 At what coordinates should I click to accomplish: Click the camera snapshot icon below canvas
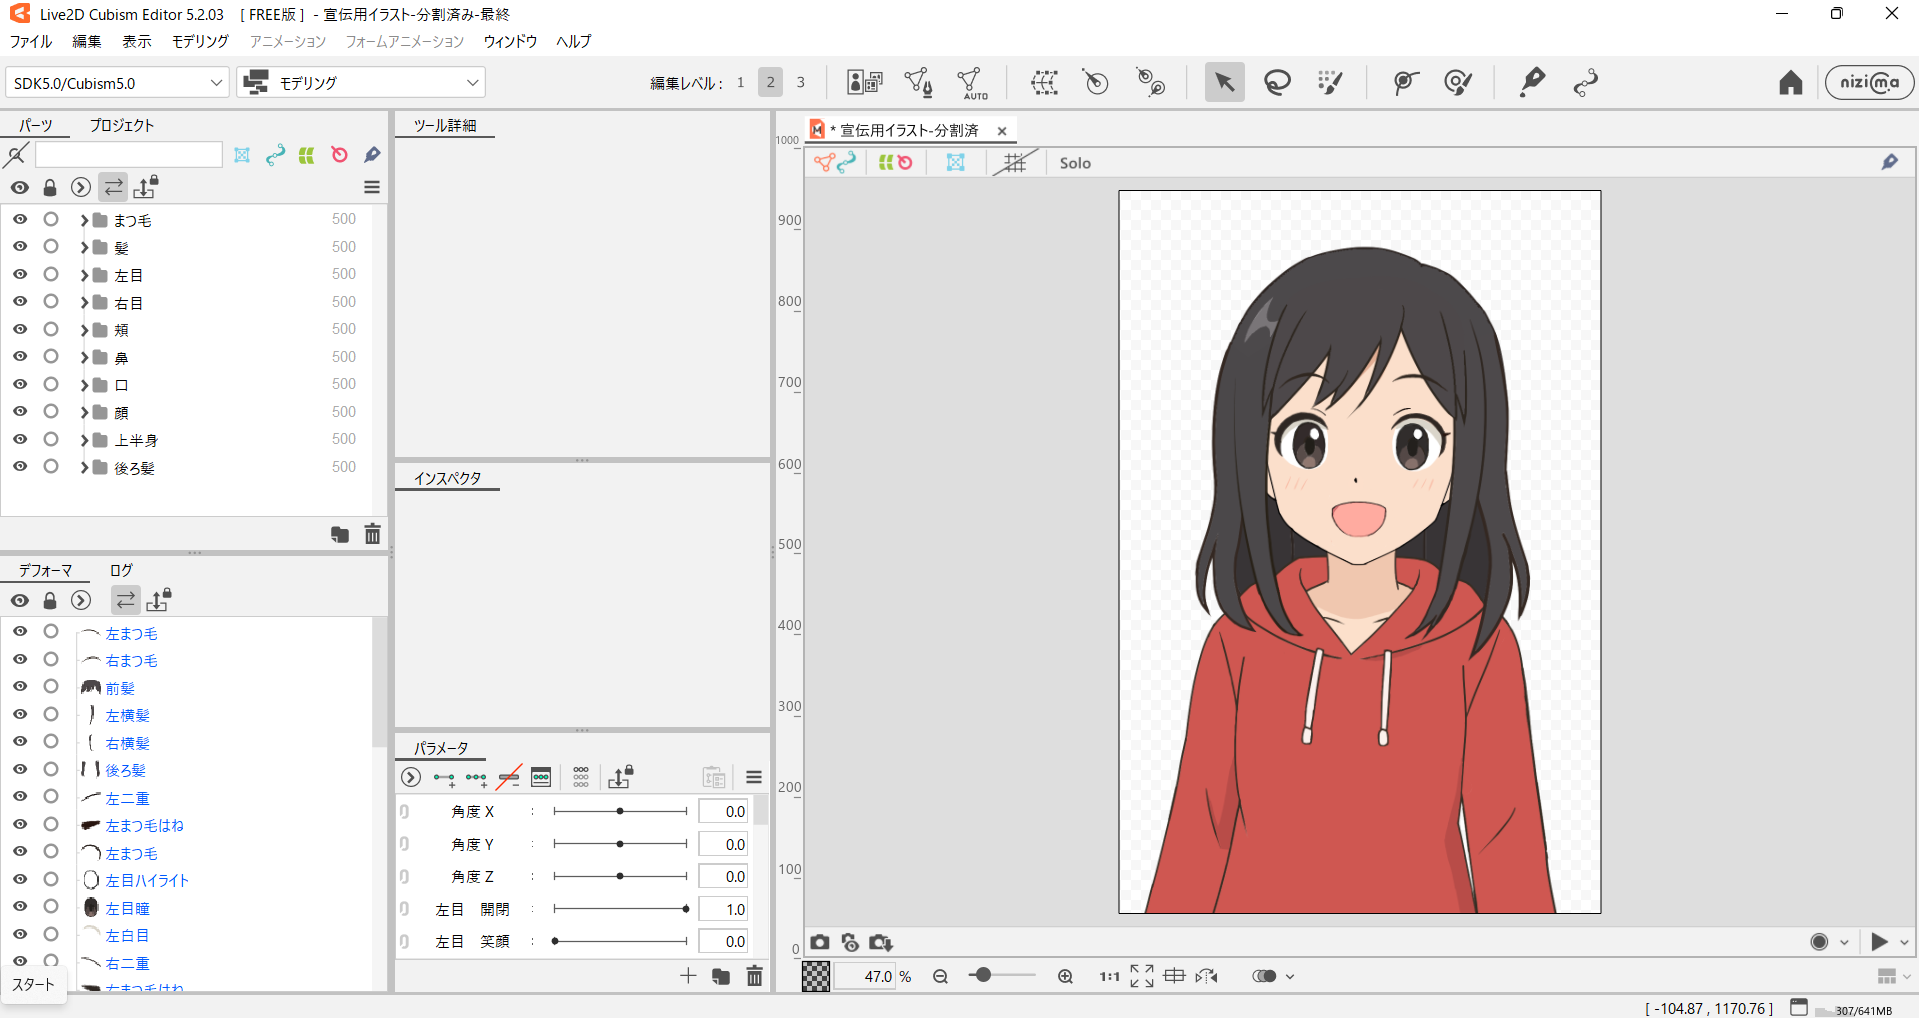[820, 942]
